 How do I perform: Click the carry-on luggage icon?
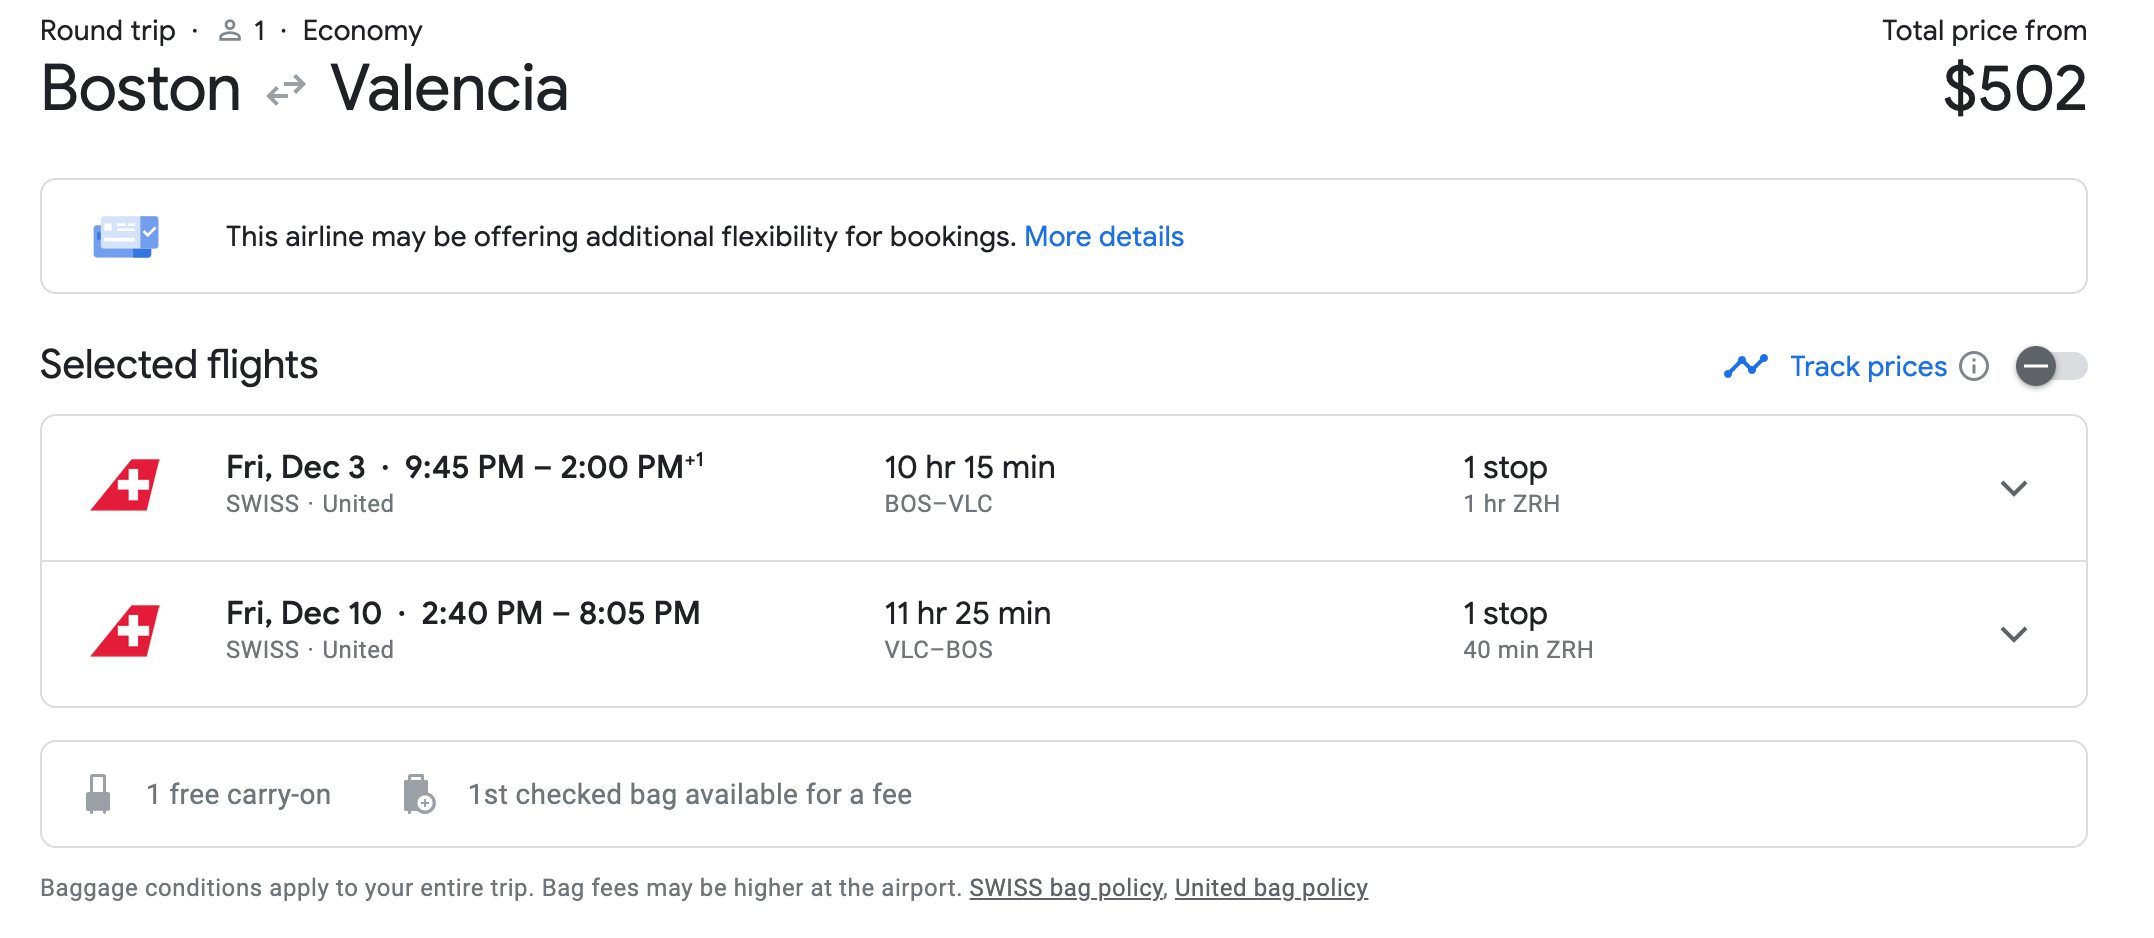click(x=98, y=794)
